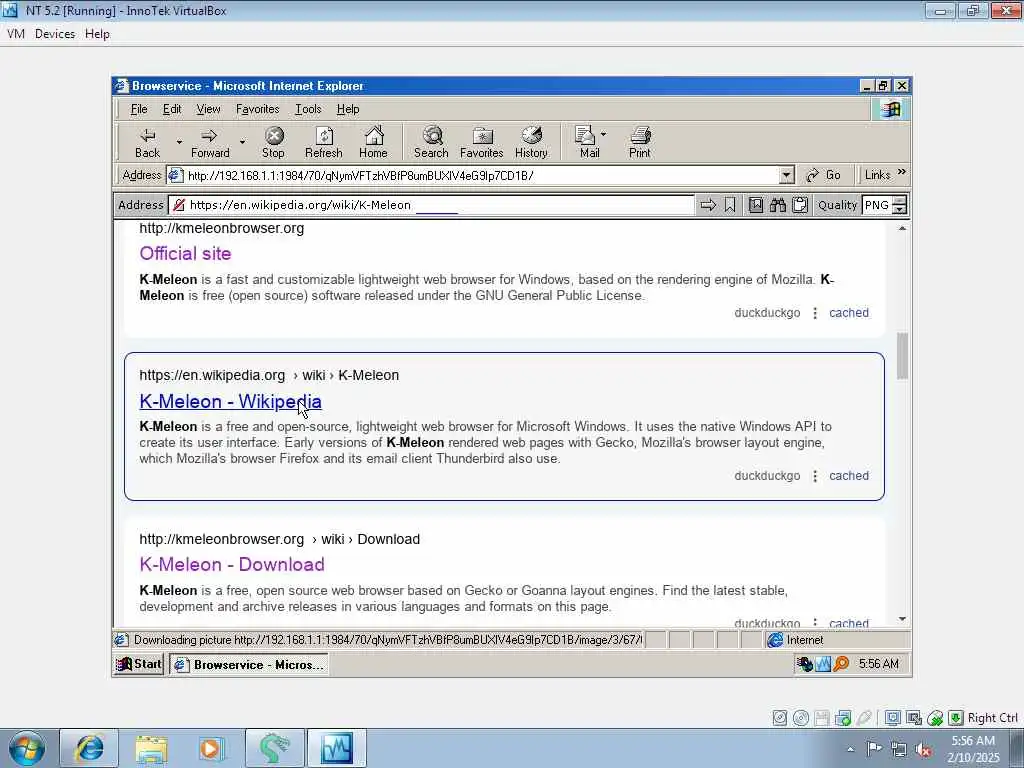Open the Favorites pane

click(482, 142)
